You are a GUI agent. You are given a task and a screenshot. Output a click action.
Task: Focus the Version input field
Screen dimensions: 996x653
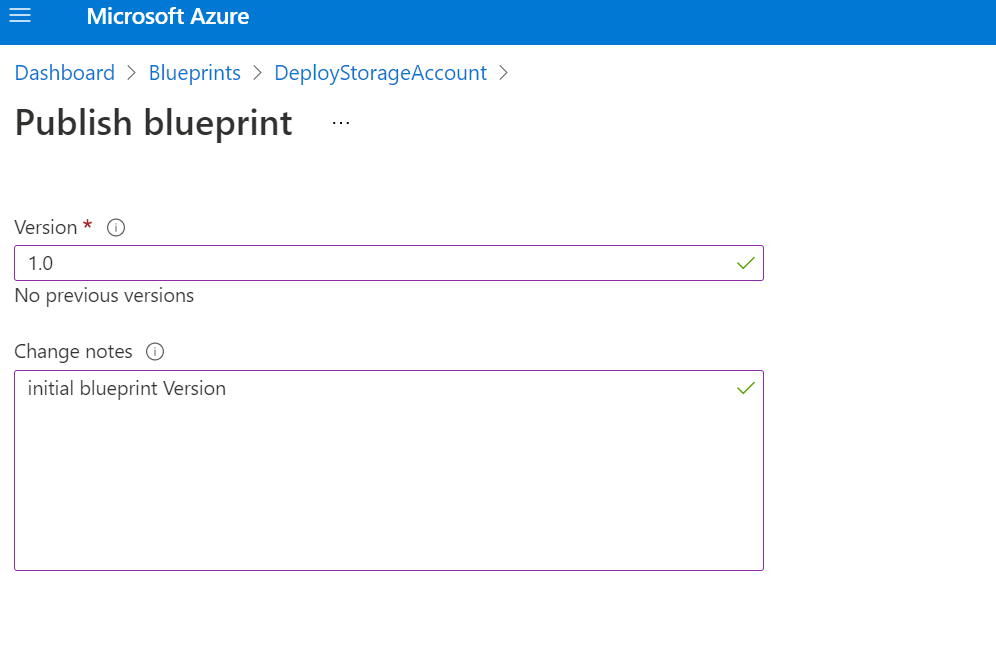(x=370, y=263)
